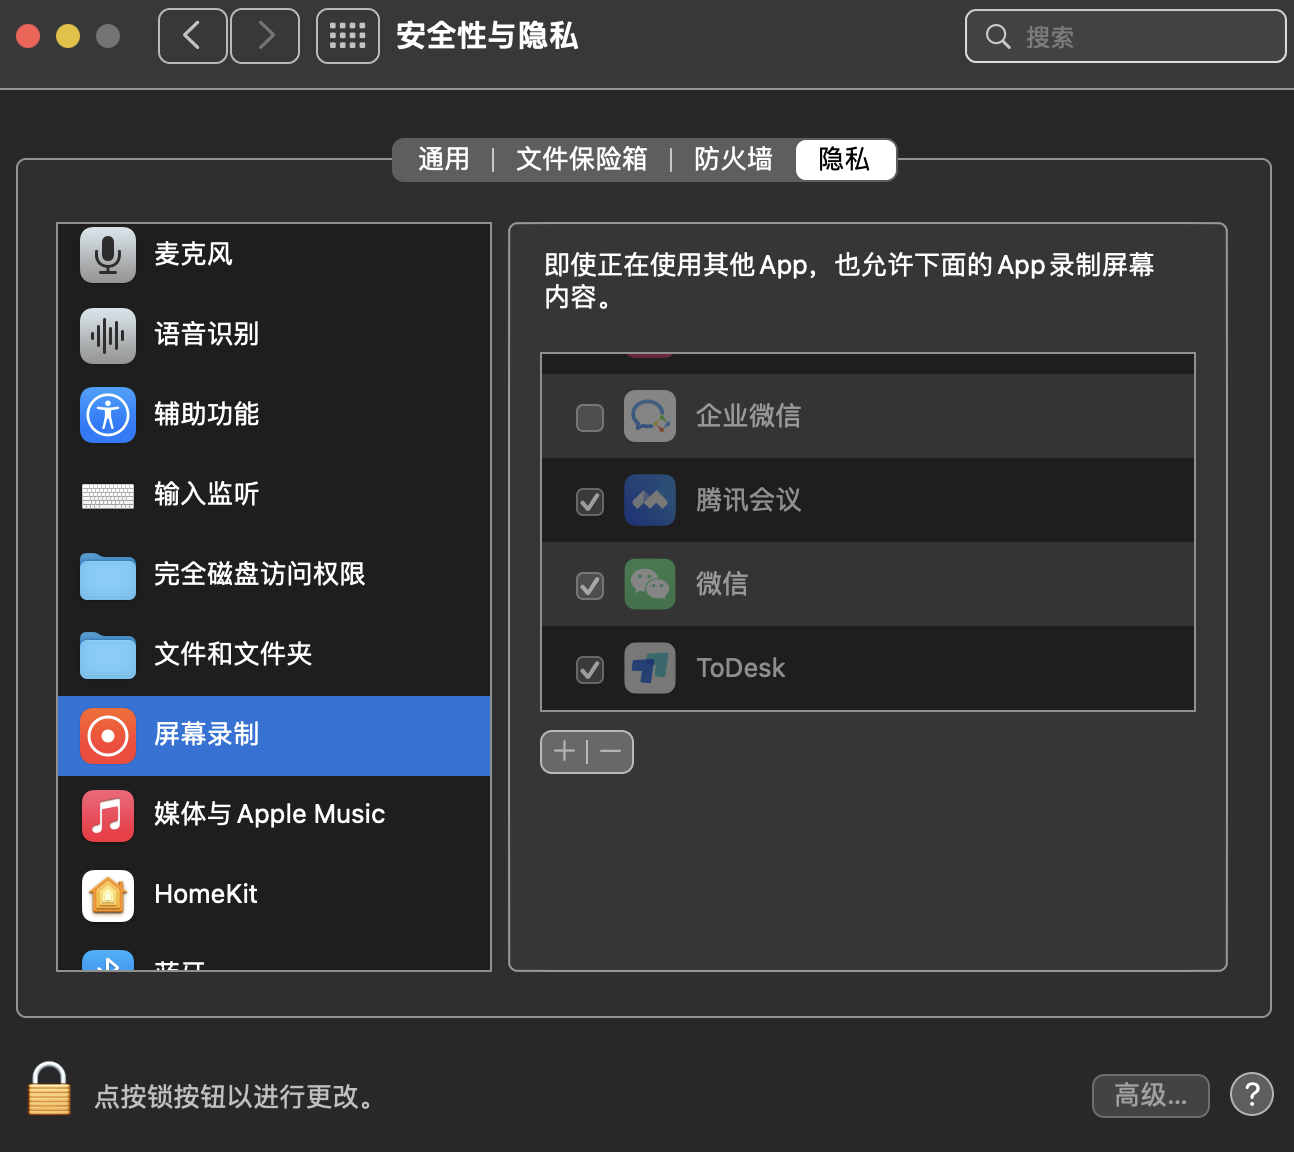Select 辅助功能 in the privacy list
1294x1152 pixels.
274,415
